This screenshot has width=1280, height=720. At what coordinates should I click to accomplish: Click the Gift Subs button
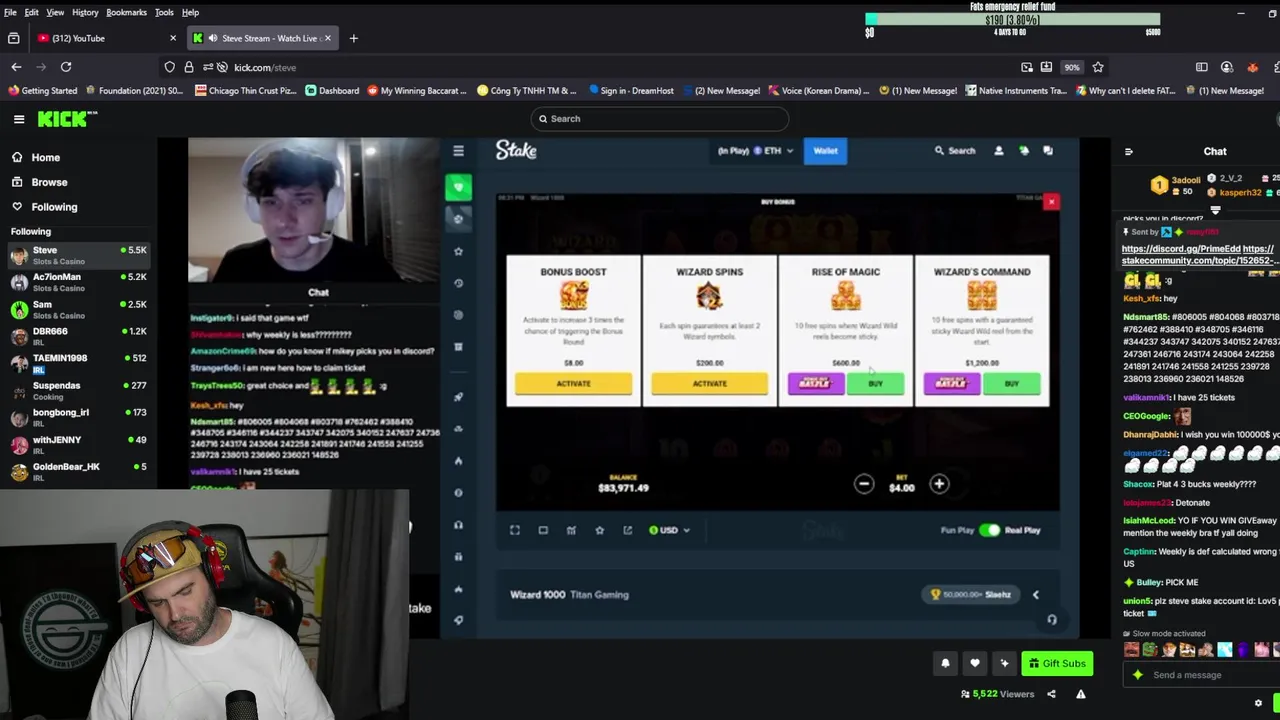coord(1057,664)
